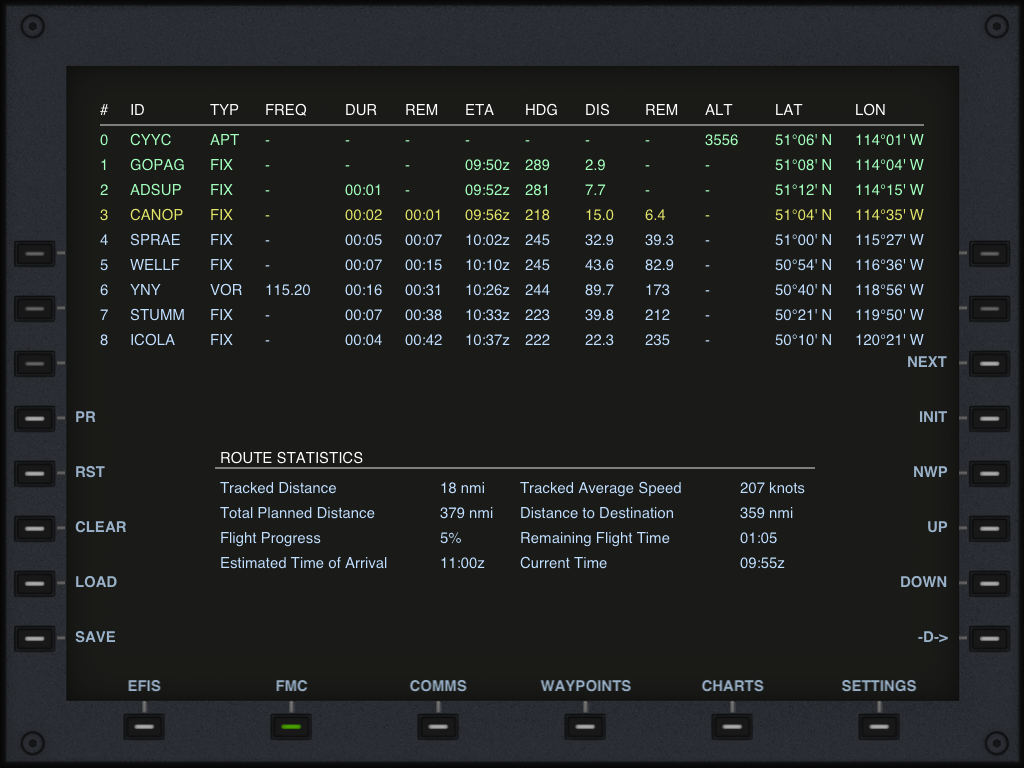1024x768 pixels.
Task: Tap the RST soft key label
Action: (90, 472)
